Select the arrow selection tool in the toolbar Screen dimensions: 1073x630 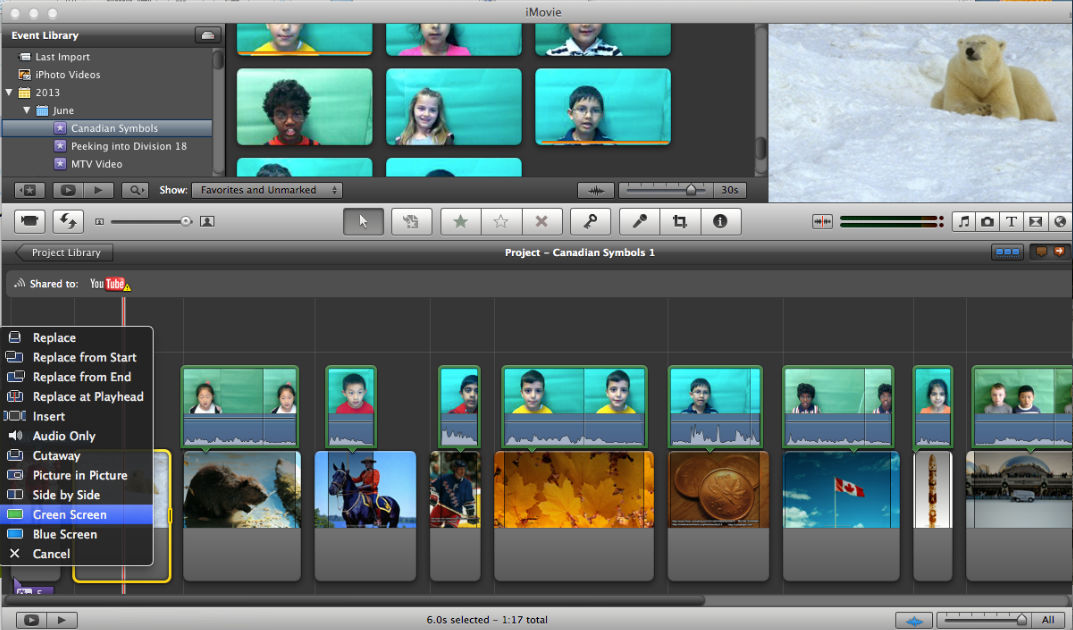[x=363, y=221]
